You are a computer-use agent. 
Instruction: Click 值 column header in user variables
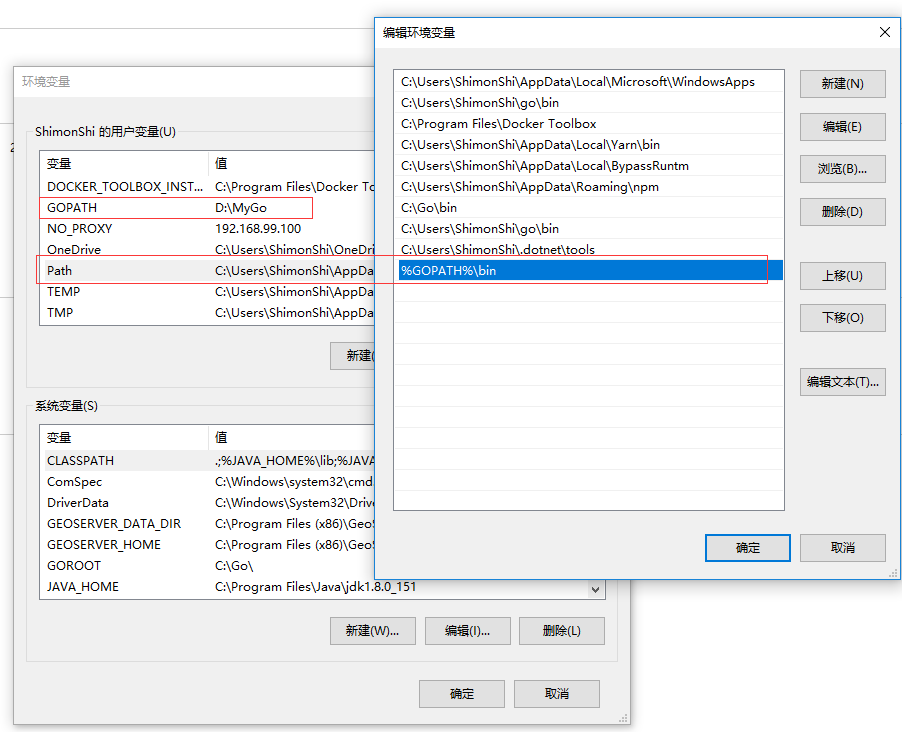point(291,163)
